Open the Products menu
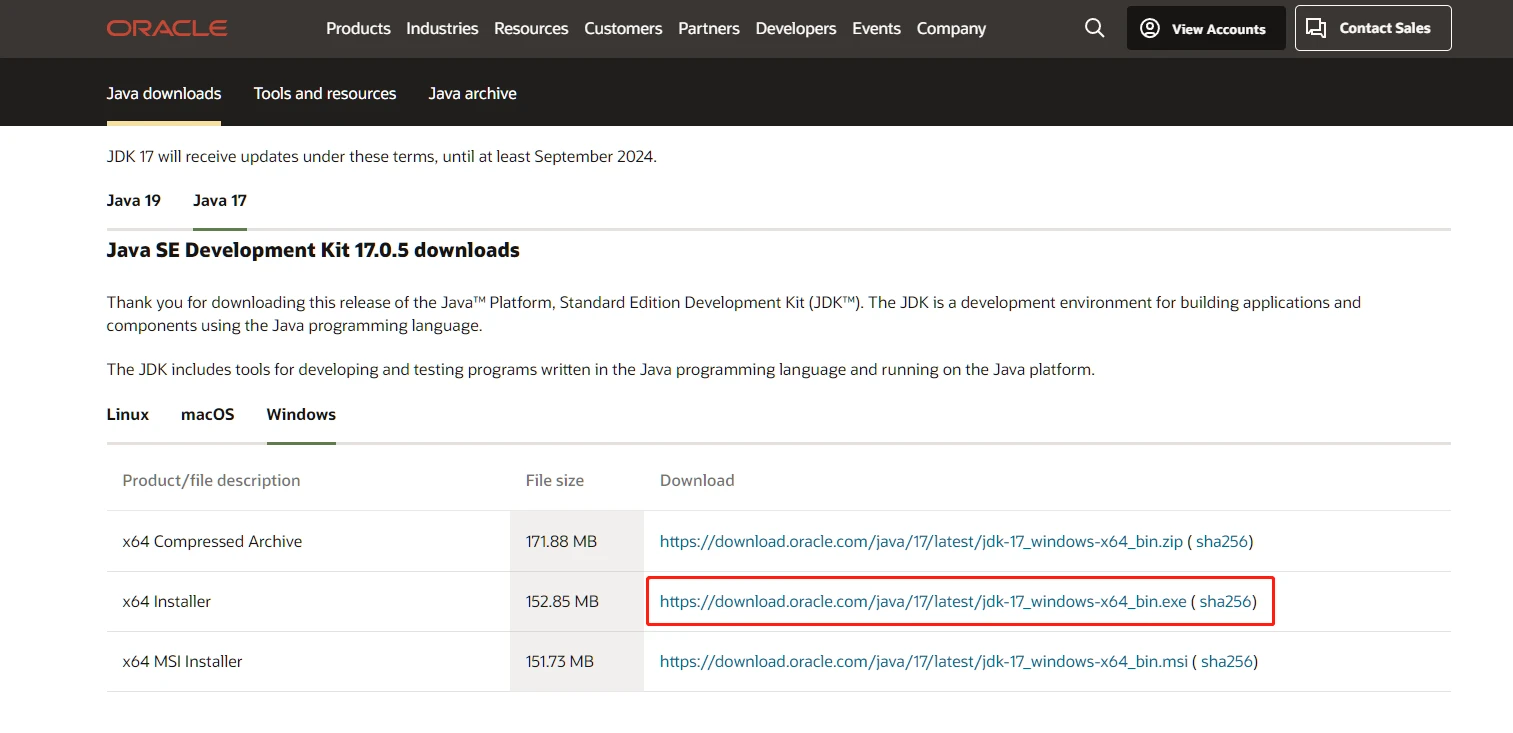 (x=358, y=28)
